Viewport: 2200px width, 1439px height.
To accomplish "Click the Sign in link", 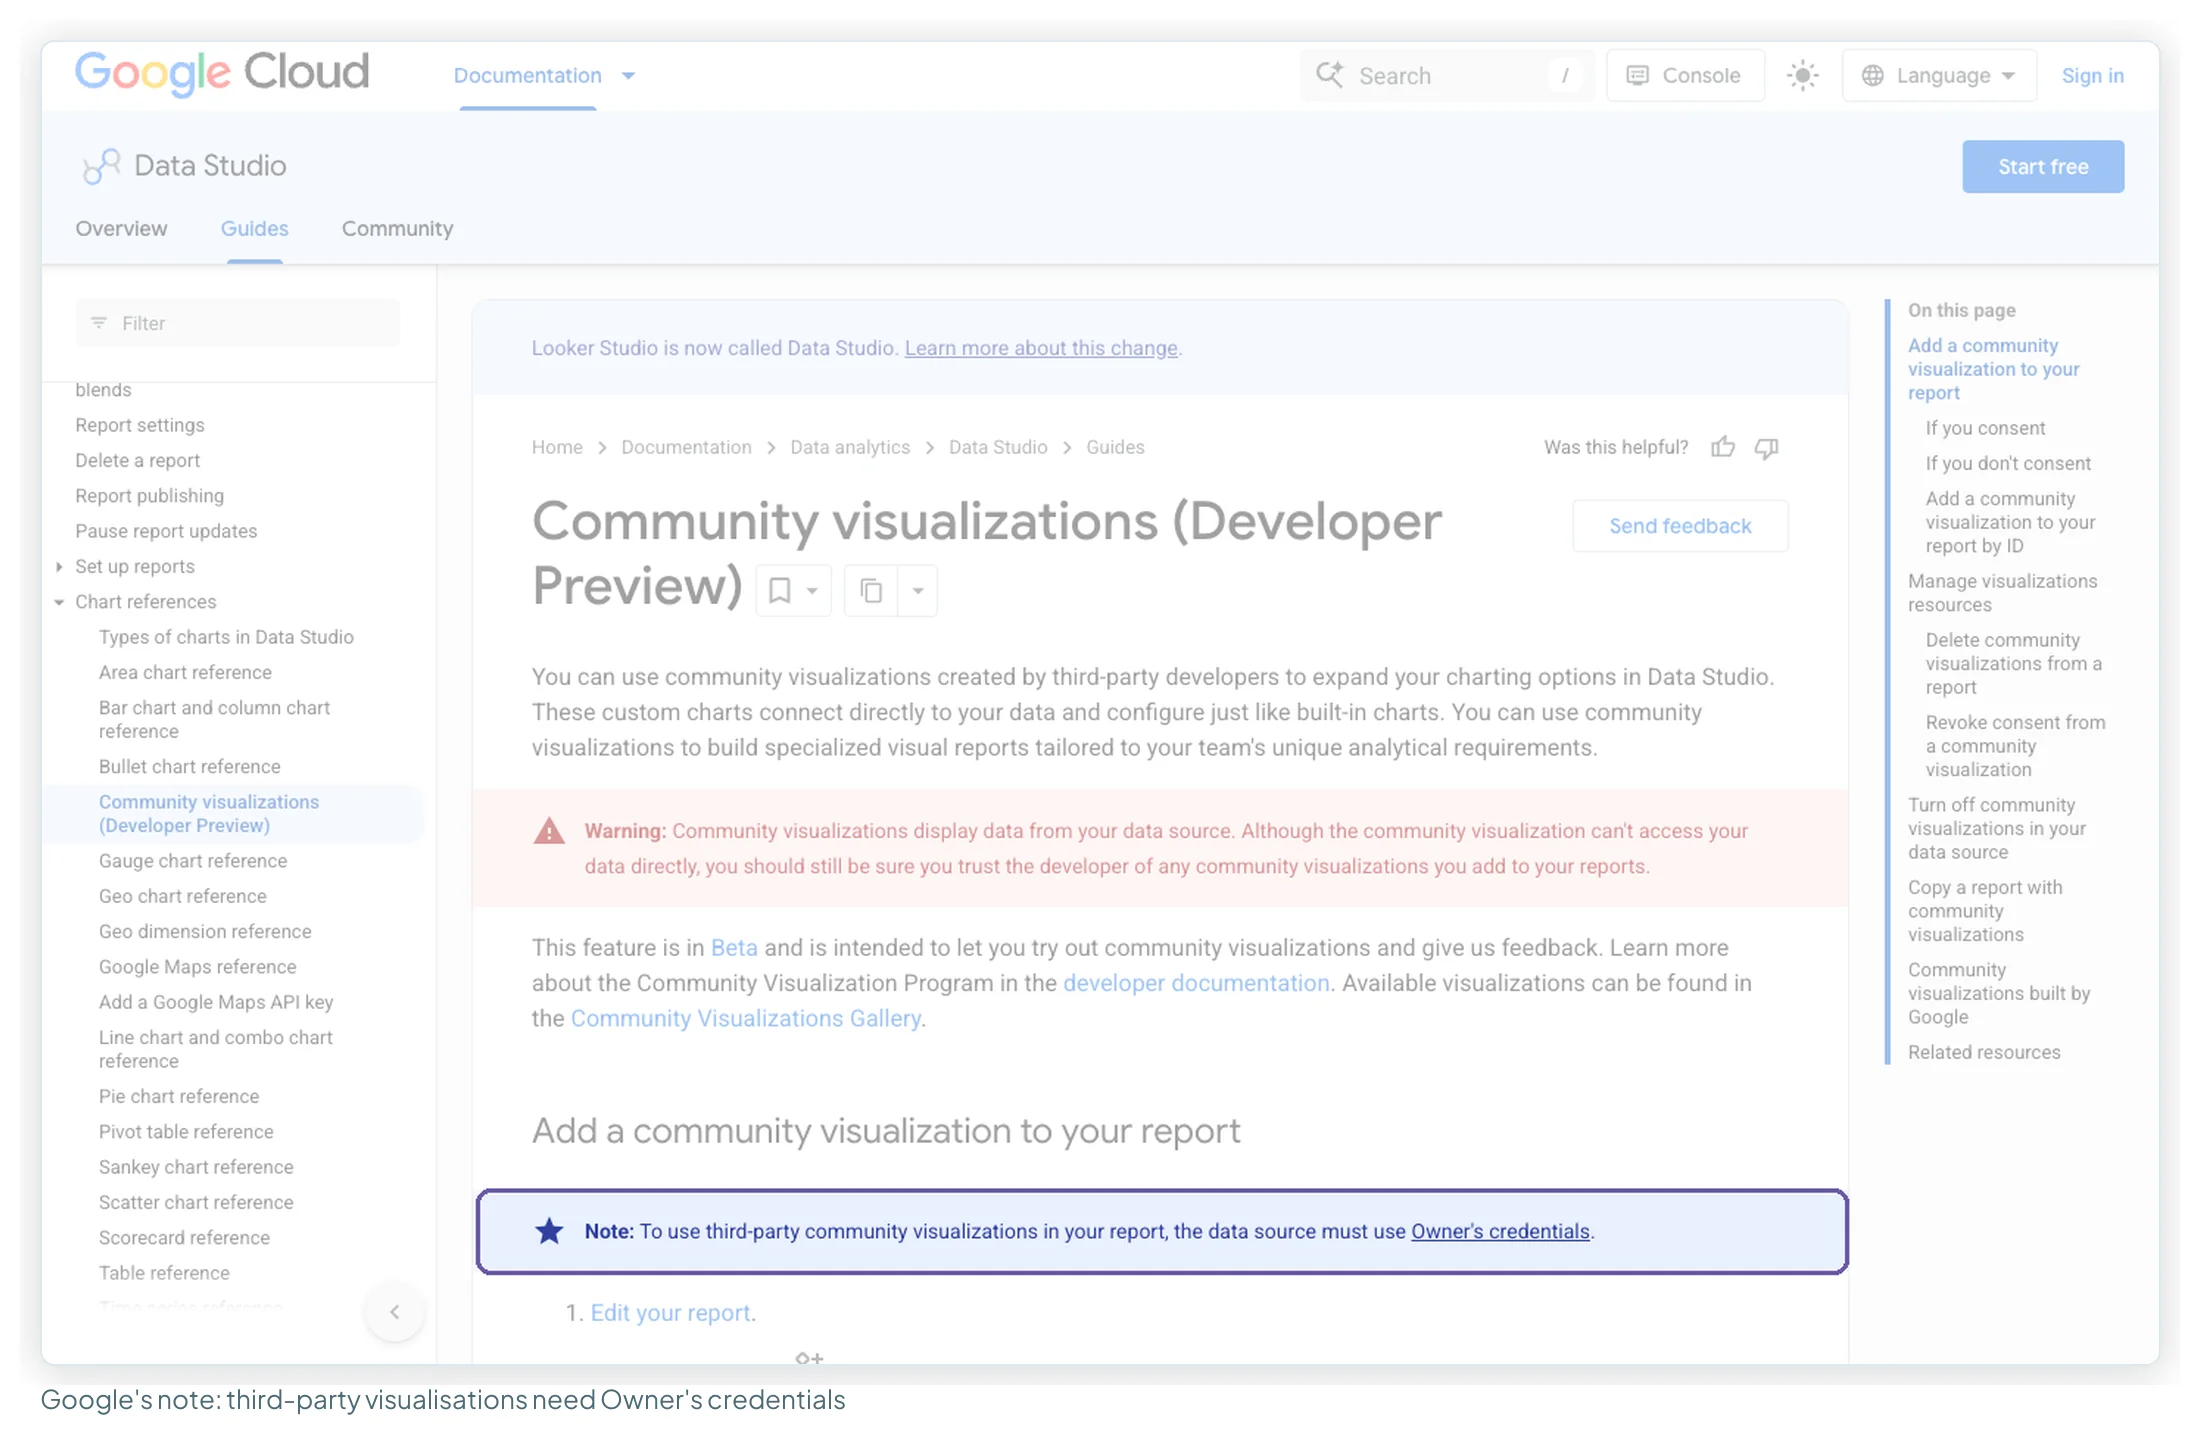I will click(x=2092, y=76).
